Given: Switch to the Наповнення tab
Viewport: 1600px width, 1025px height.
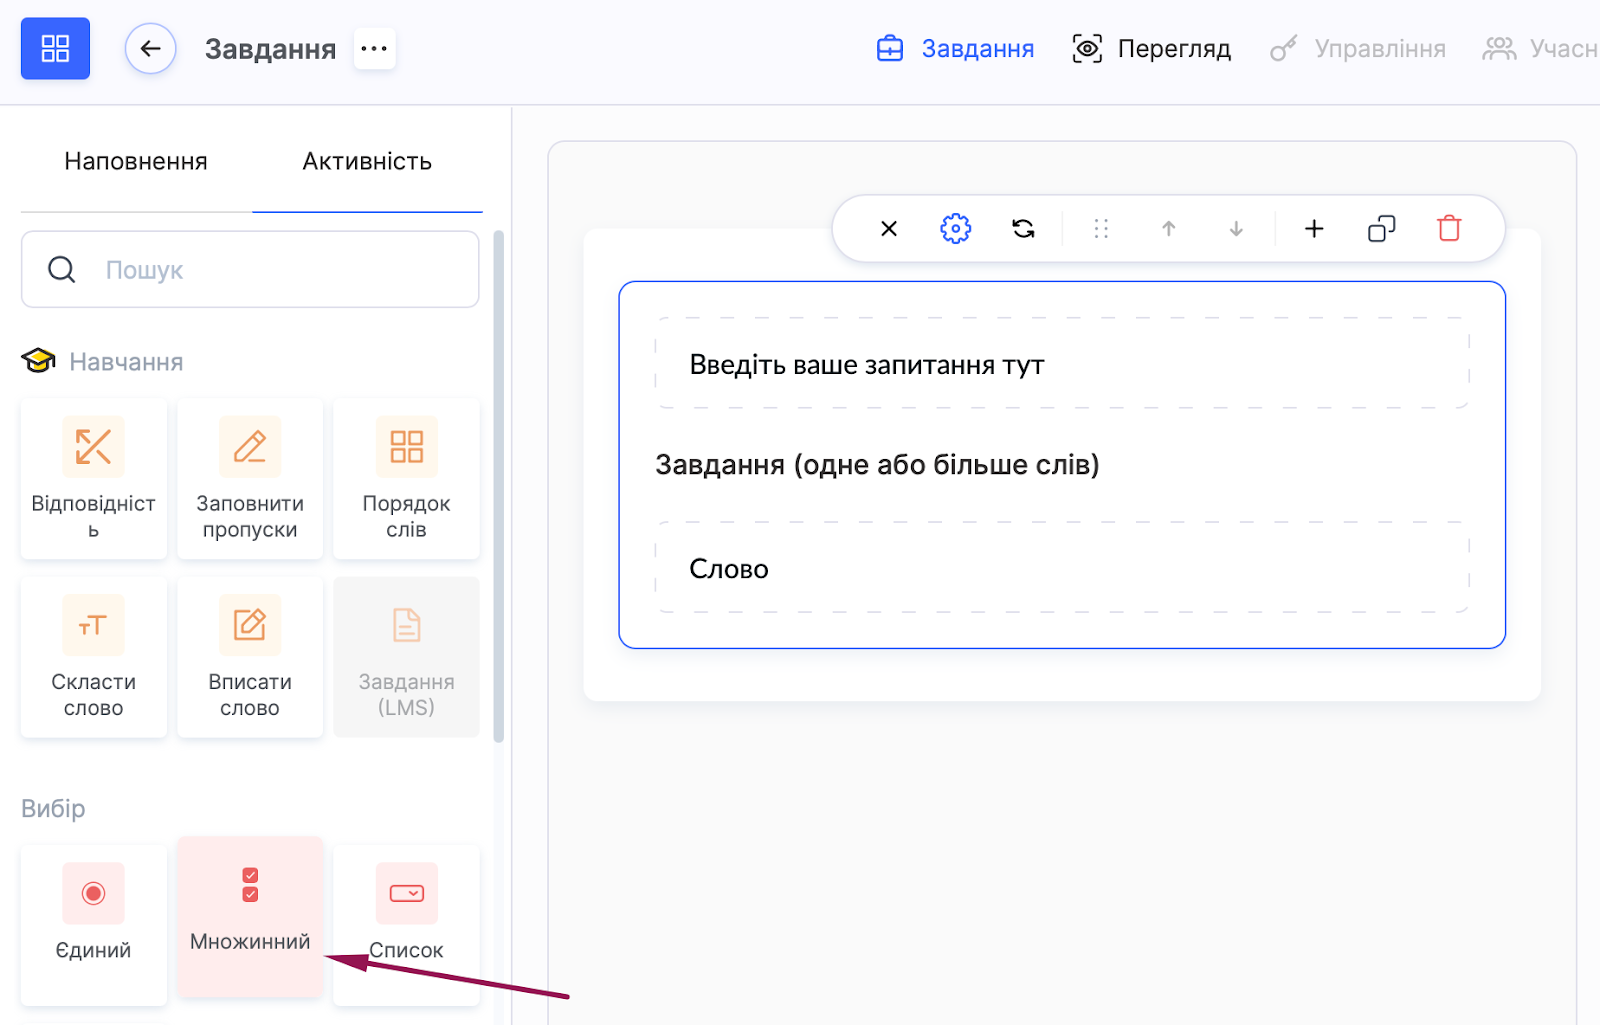Looking at the screenshot, I should [136, 162].
